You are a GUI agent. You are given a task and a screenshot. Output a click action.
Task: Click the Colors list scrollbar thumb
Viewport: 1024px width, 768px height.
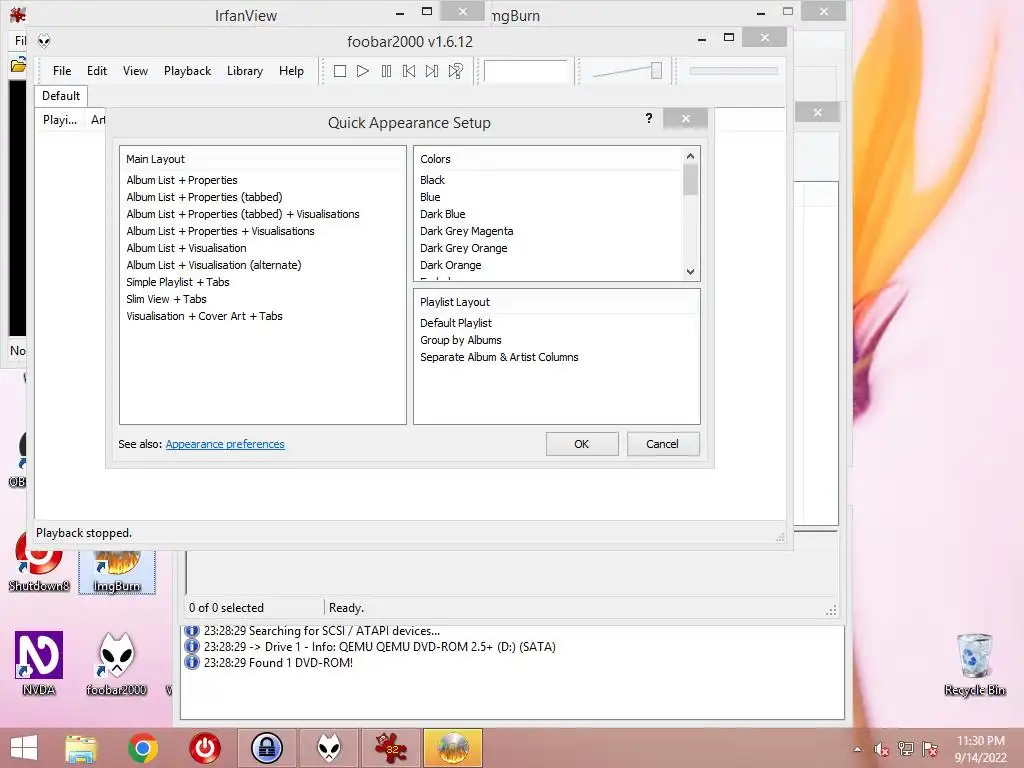(x=690, y=179)
